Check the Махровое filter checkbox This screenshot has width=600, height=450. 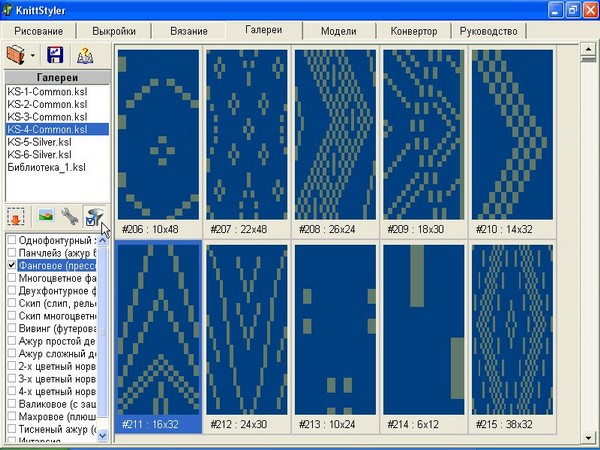click(12, 416)
